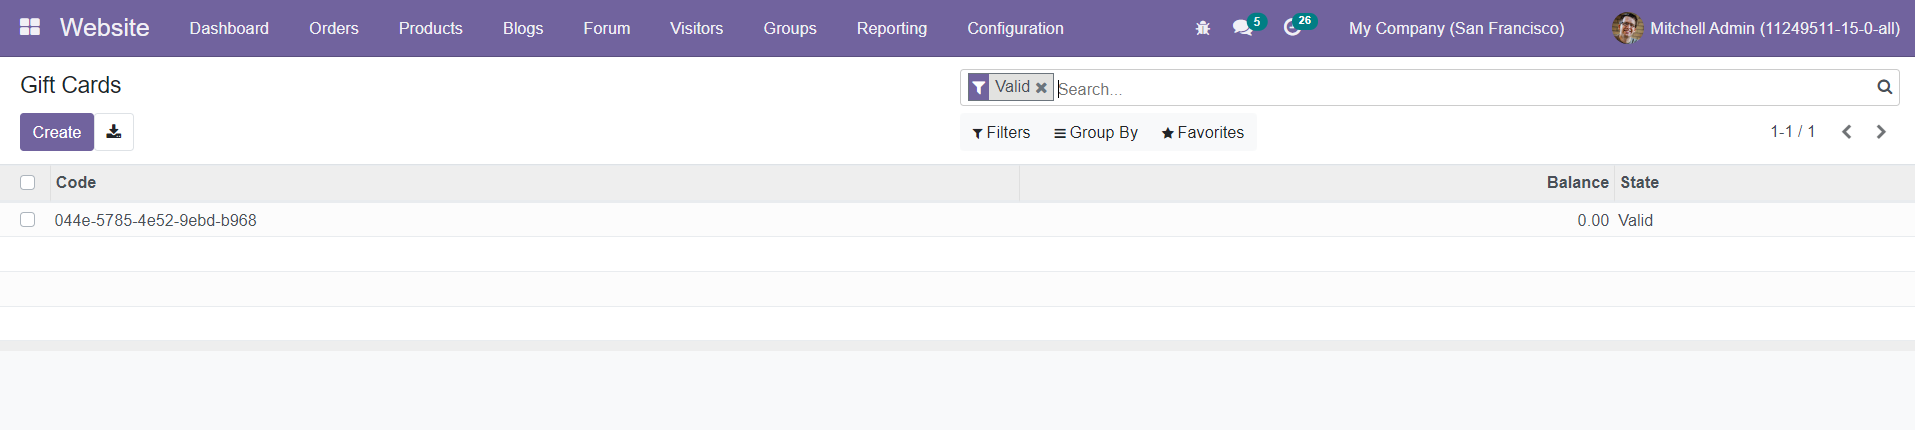The width and height of the screenshot is (1915, 430).
Task: Expand the Configuration menu
Action: coord(1015,28)
